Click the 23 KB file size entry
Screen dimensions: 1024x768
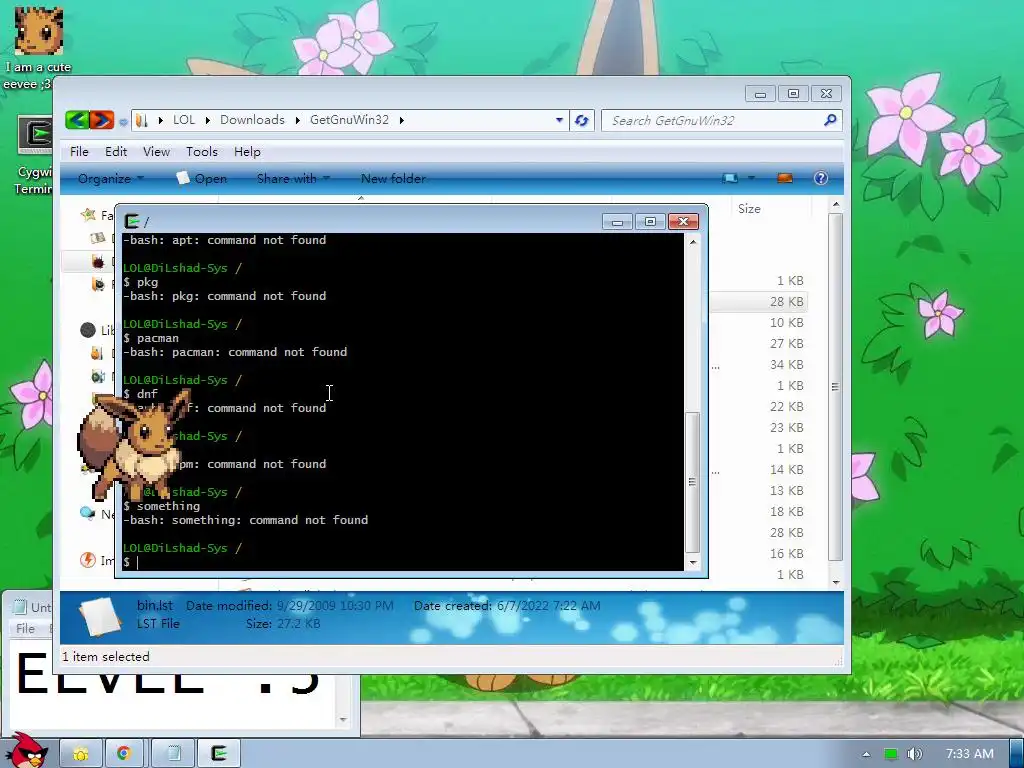[x=786, y=427]
